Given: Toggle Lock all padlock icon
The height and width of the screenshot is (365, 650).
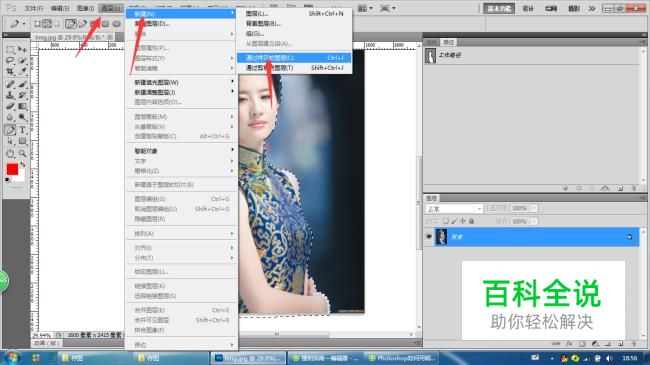Looking at the screenshot, I should (471, 221).
